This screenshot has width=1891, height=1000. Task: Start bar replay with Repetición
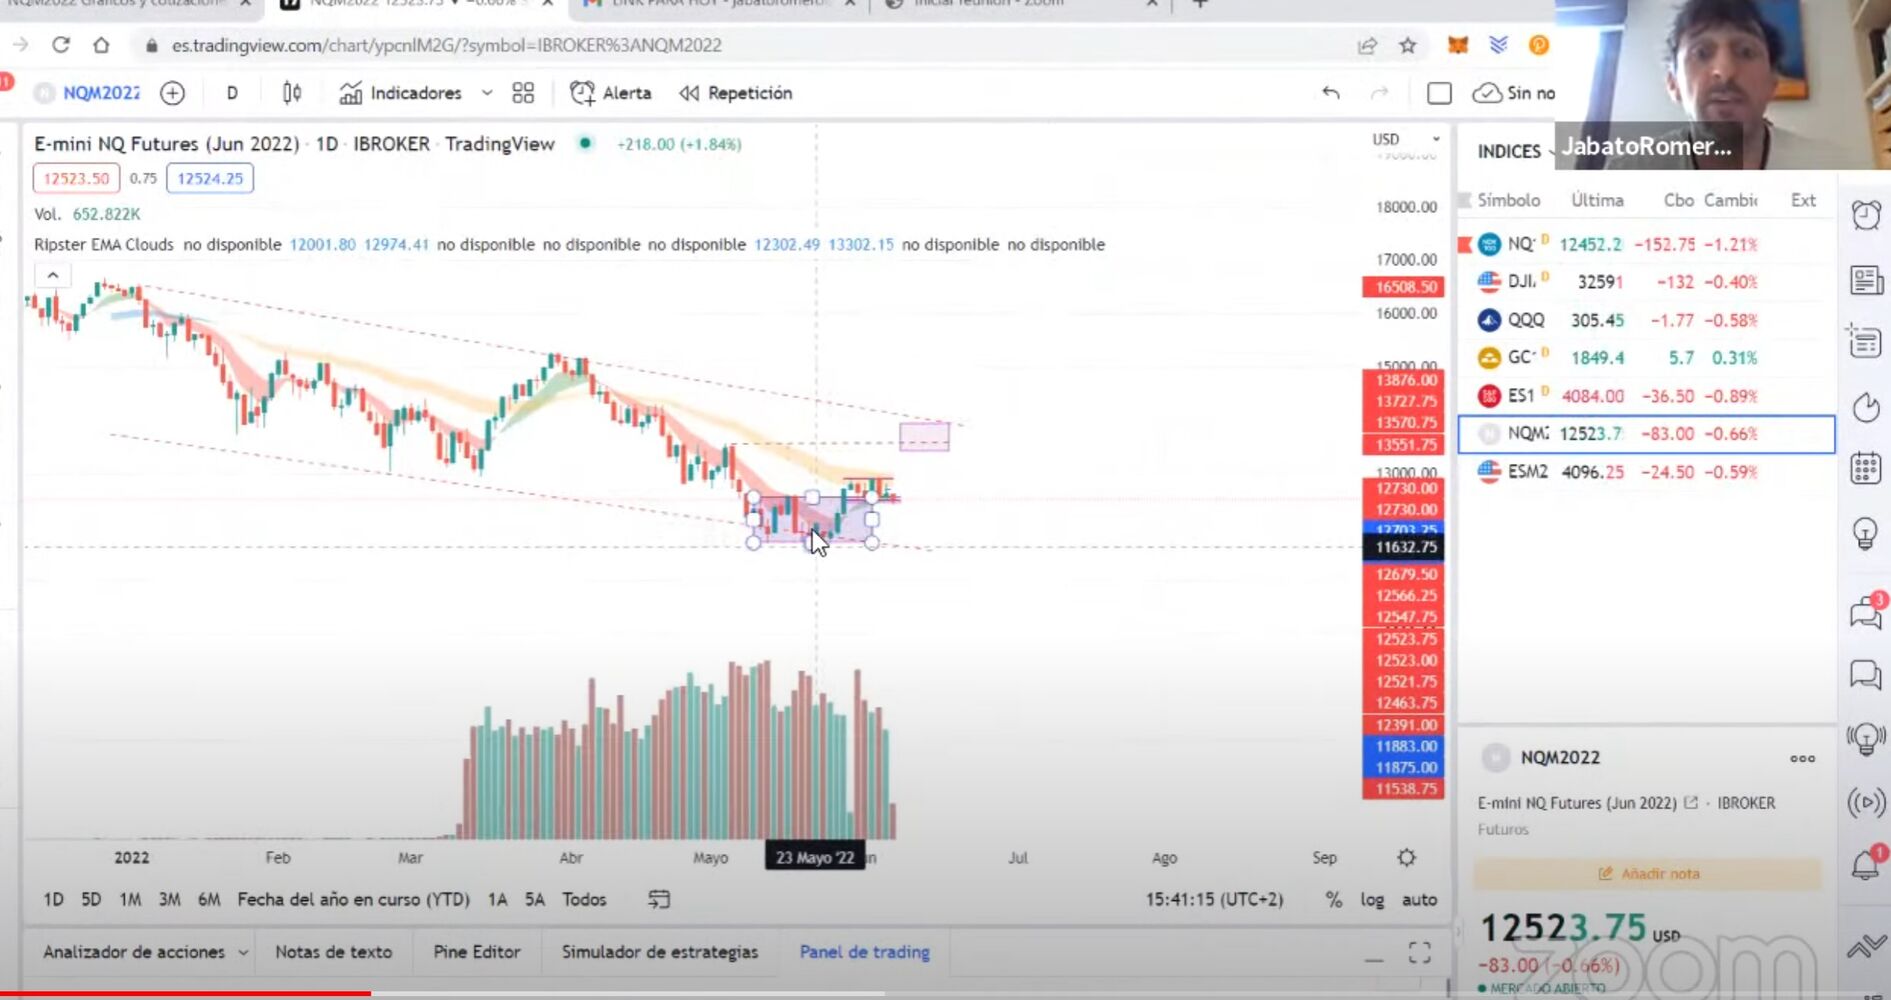tap(735, 93)
